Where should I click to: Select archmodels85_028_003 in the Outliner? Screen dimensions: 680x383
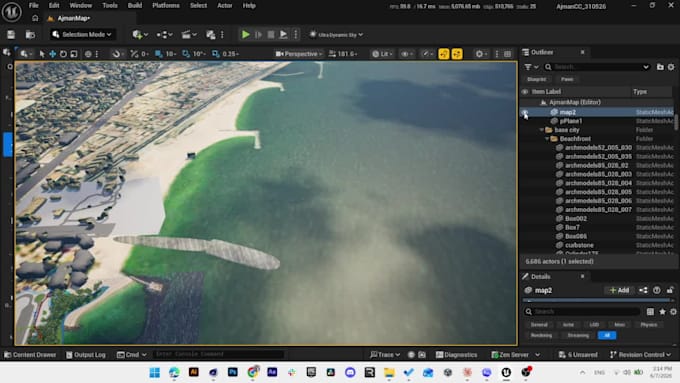coord(598,174)
